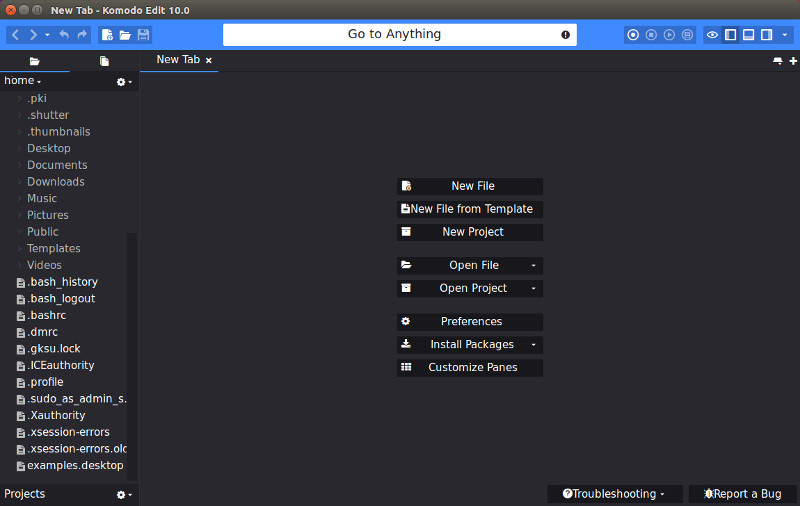800x506 pixels.
Task: Expand the .pki folder
Action: click(x=19, y=98)
